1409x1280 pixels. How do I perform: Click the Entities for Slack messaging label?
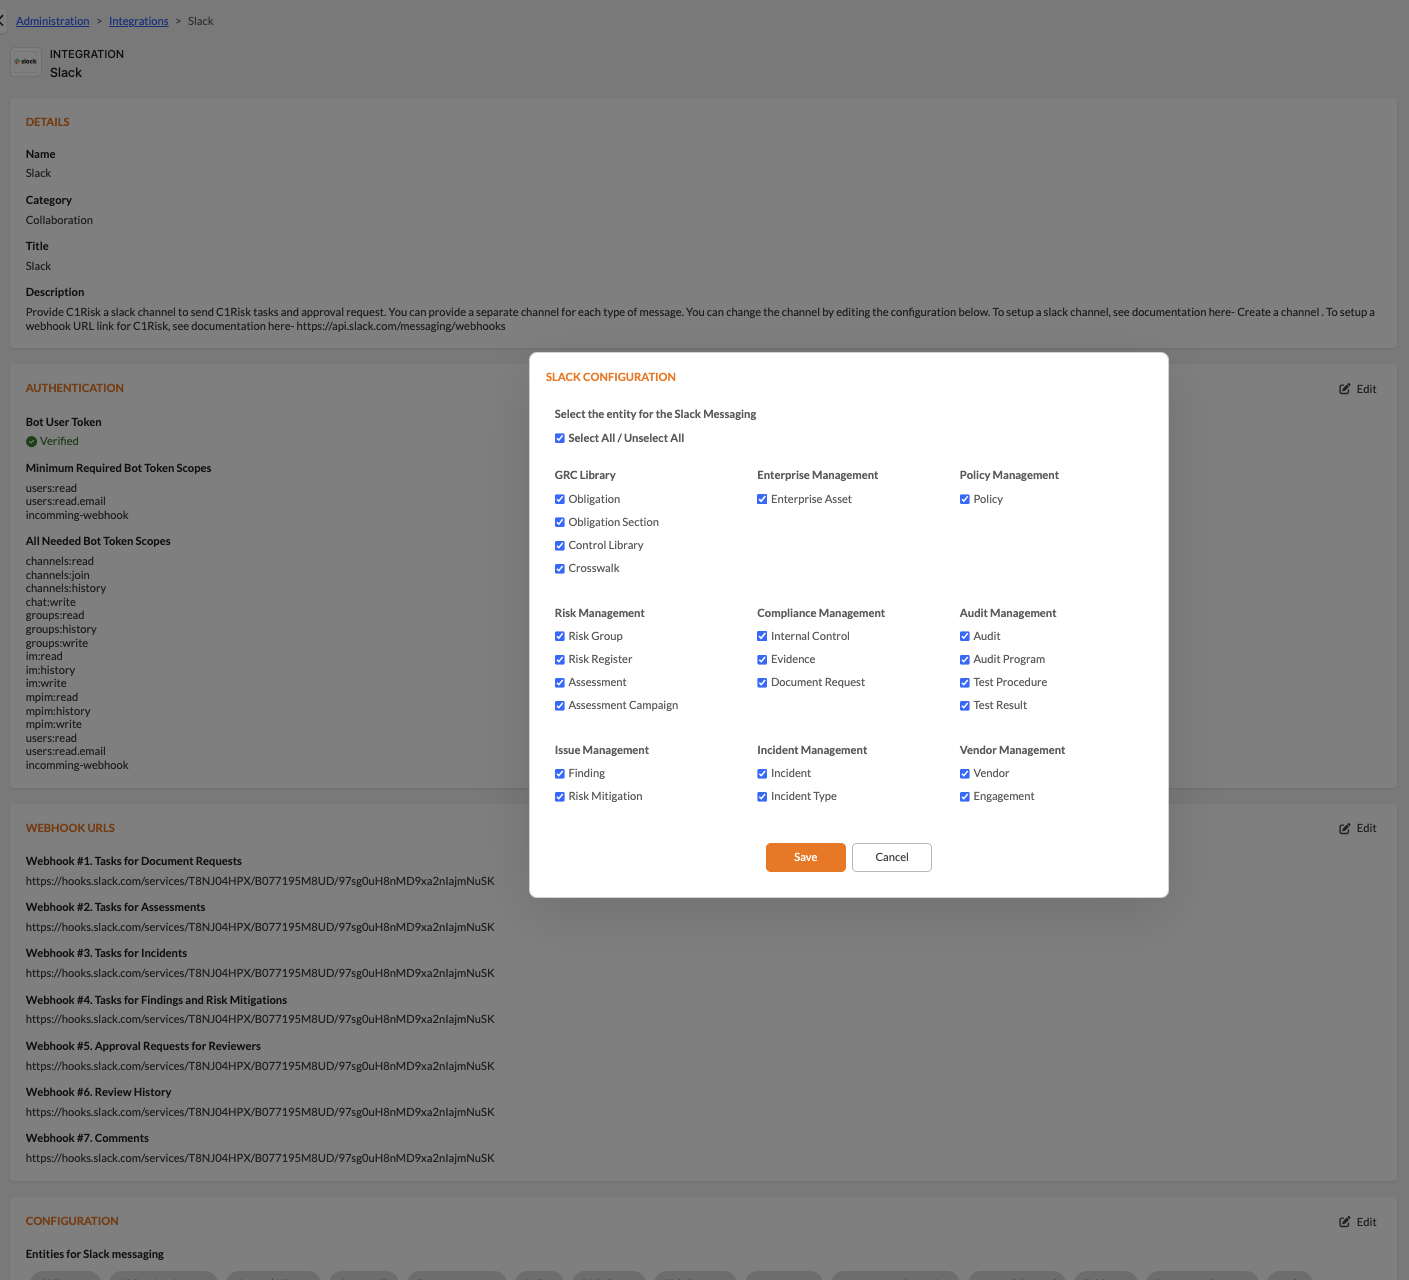95,1254
